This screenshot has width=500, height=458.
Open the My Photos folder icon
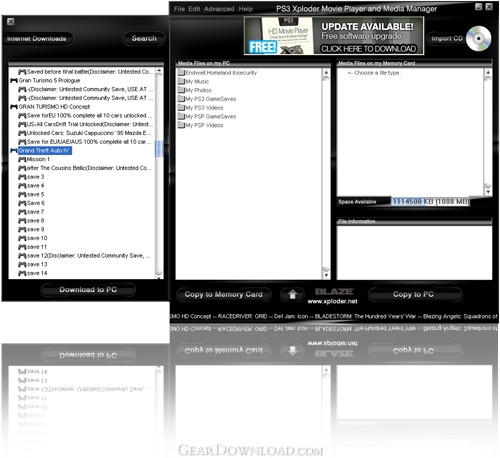(x=181, y=90)
